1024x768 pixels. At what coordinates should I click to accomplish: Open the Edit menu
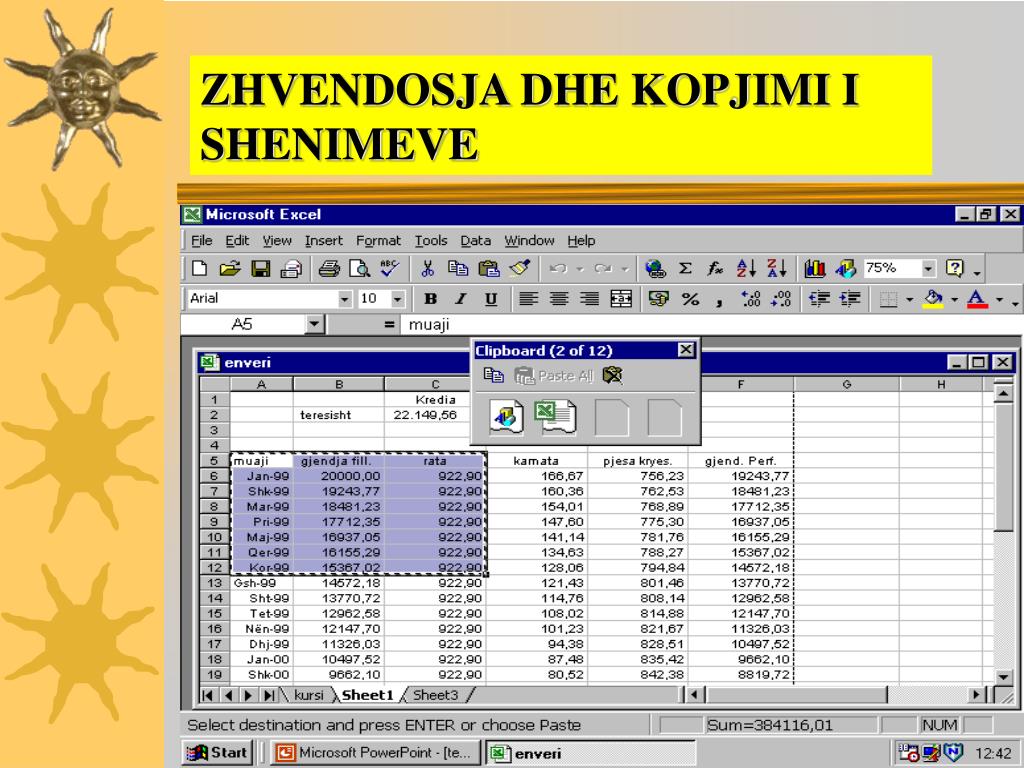(x=237, y=240)
